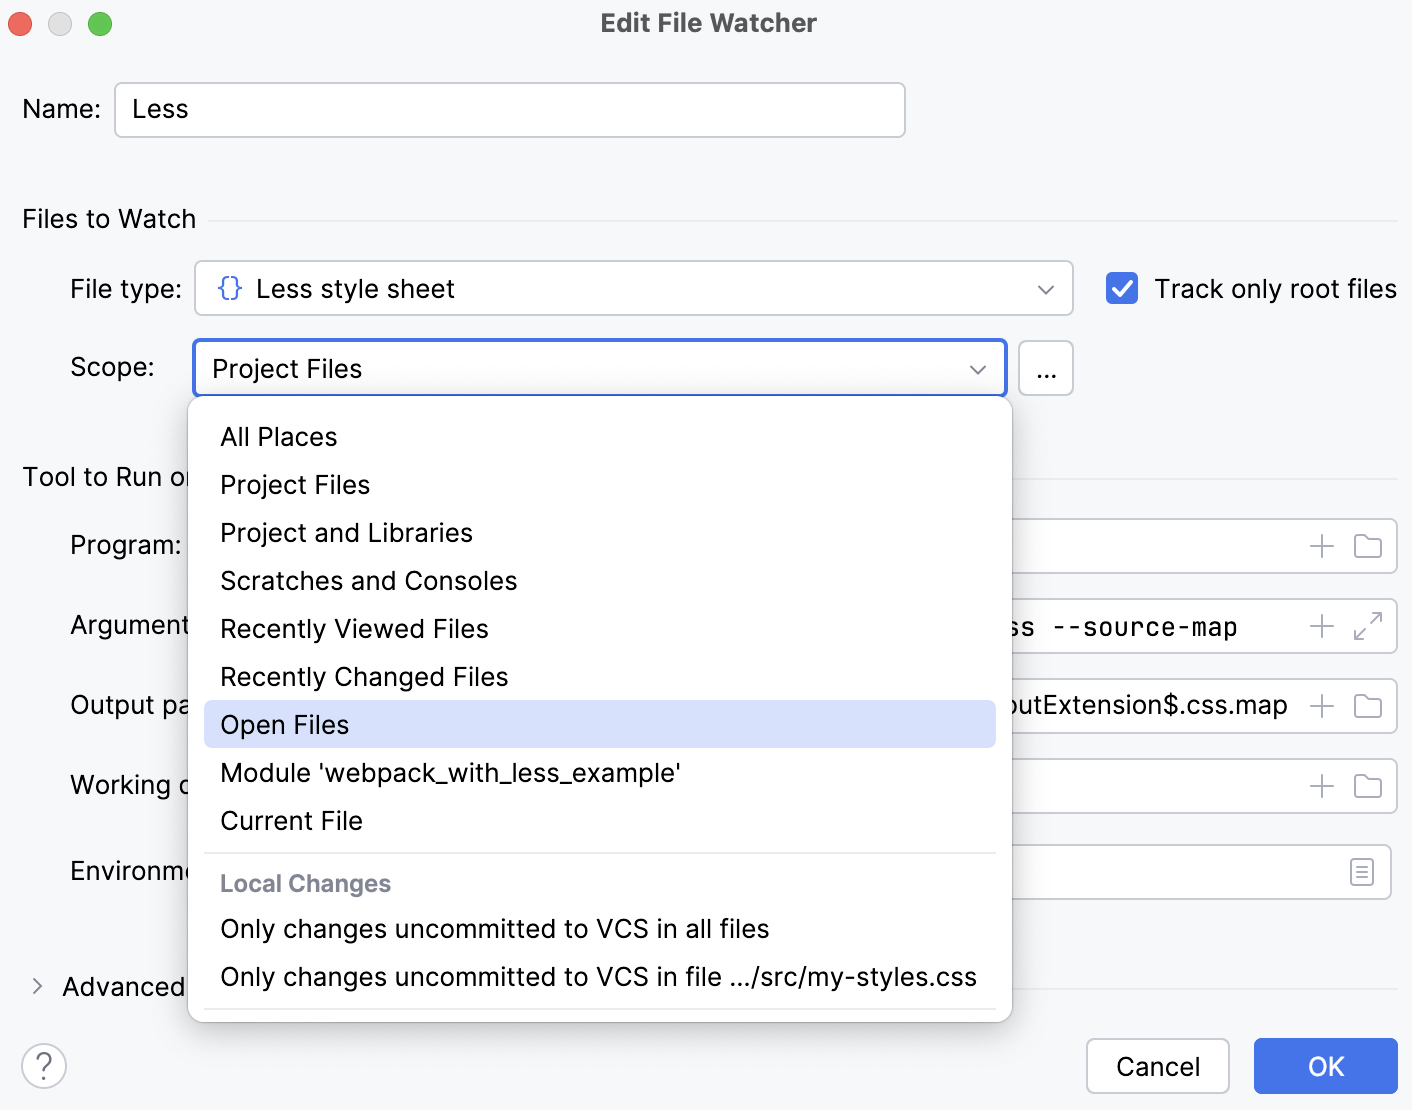
Task: Click the insert macro icon beside Arguments
Action: [1320, 626]
